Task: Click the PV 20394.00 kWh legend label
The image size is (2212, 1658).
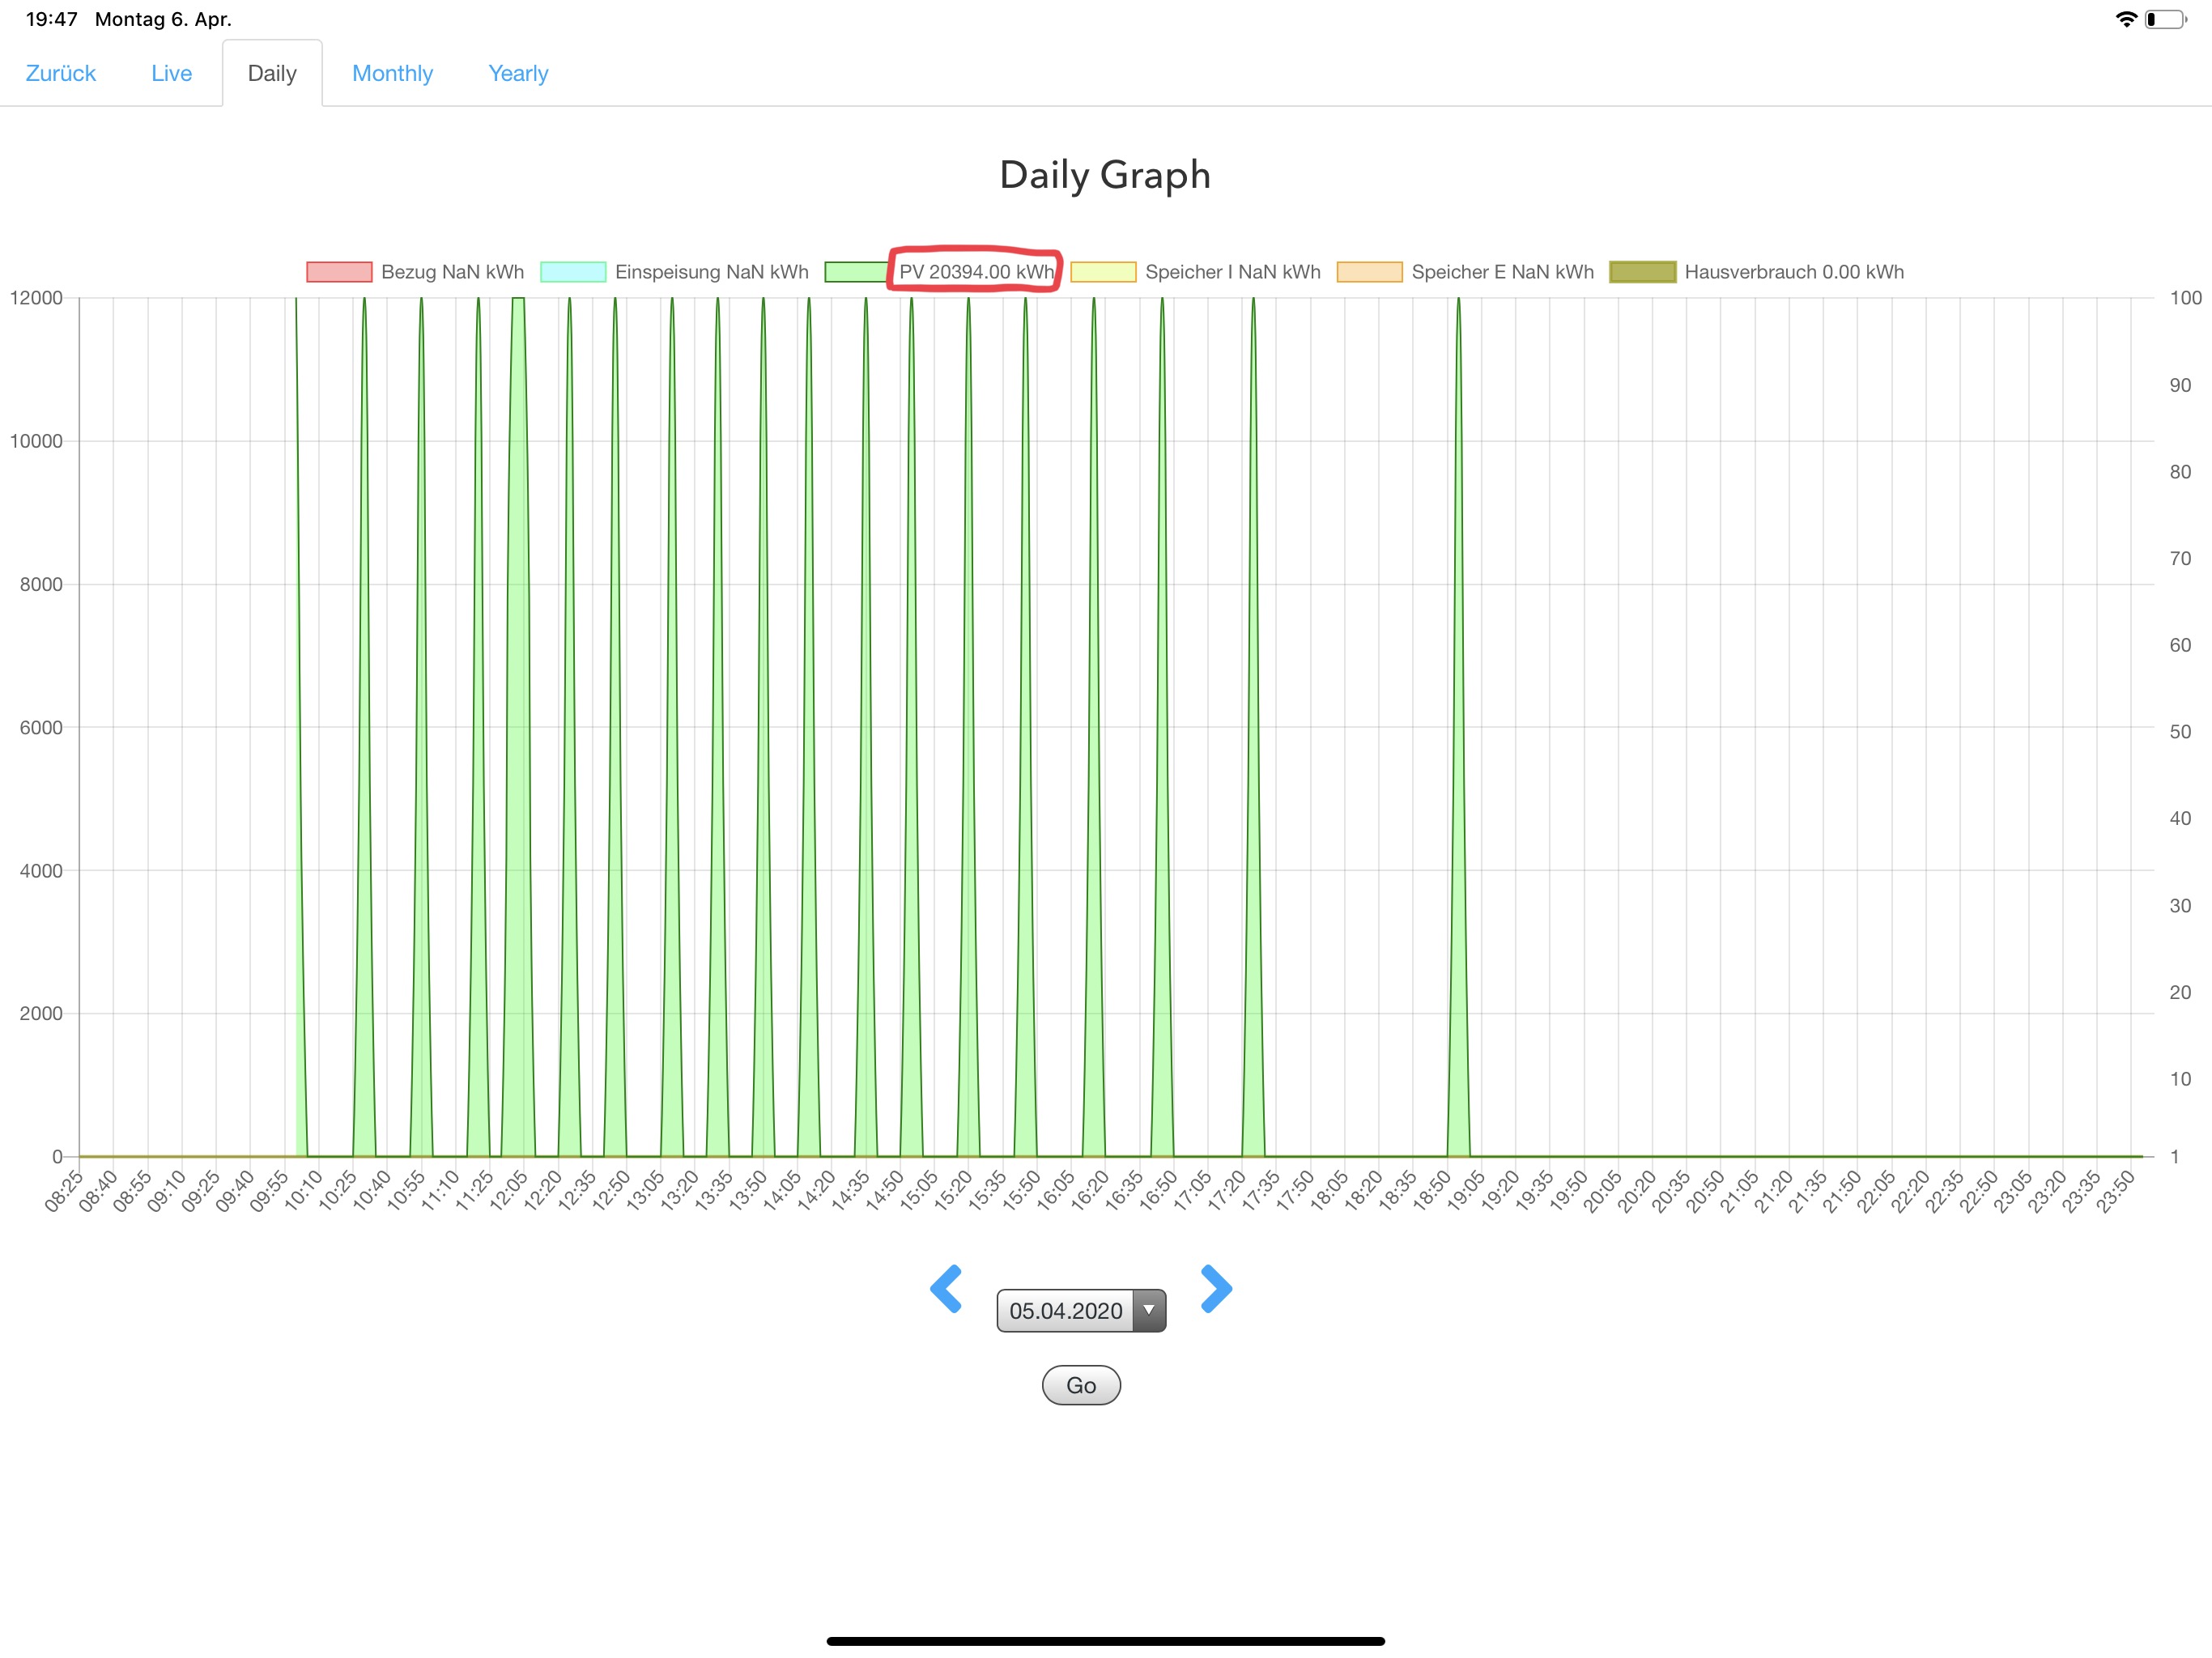Action: [x=976, y=272]
